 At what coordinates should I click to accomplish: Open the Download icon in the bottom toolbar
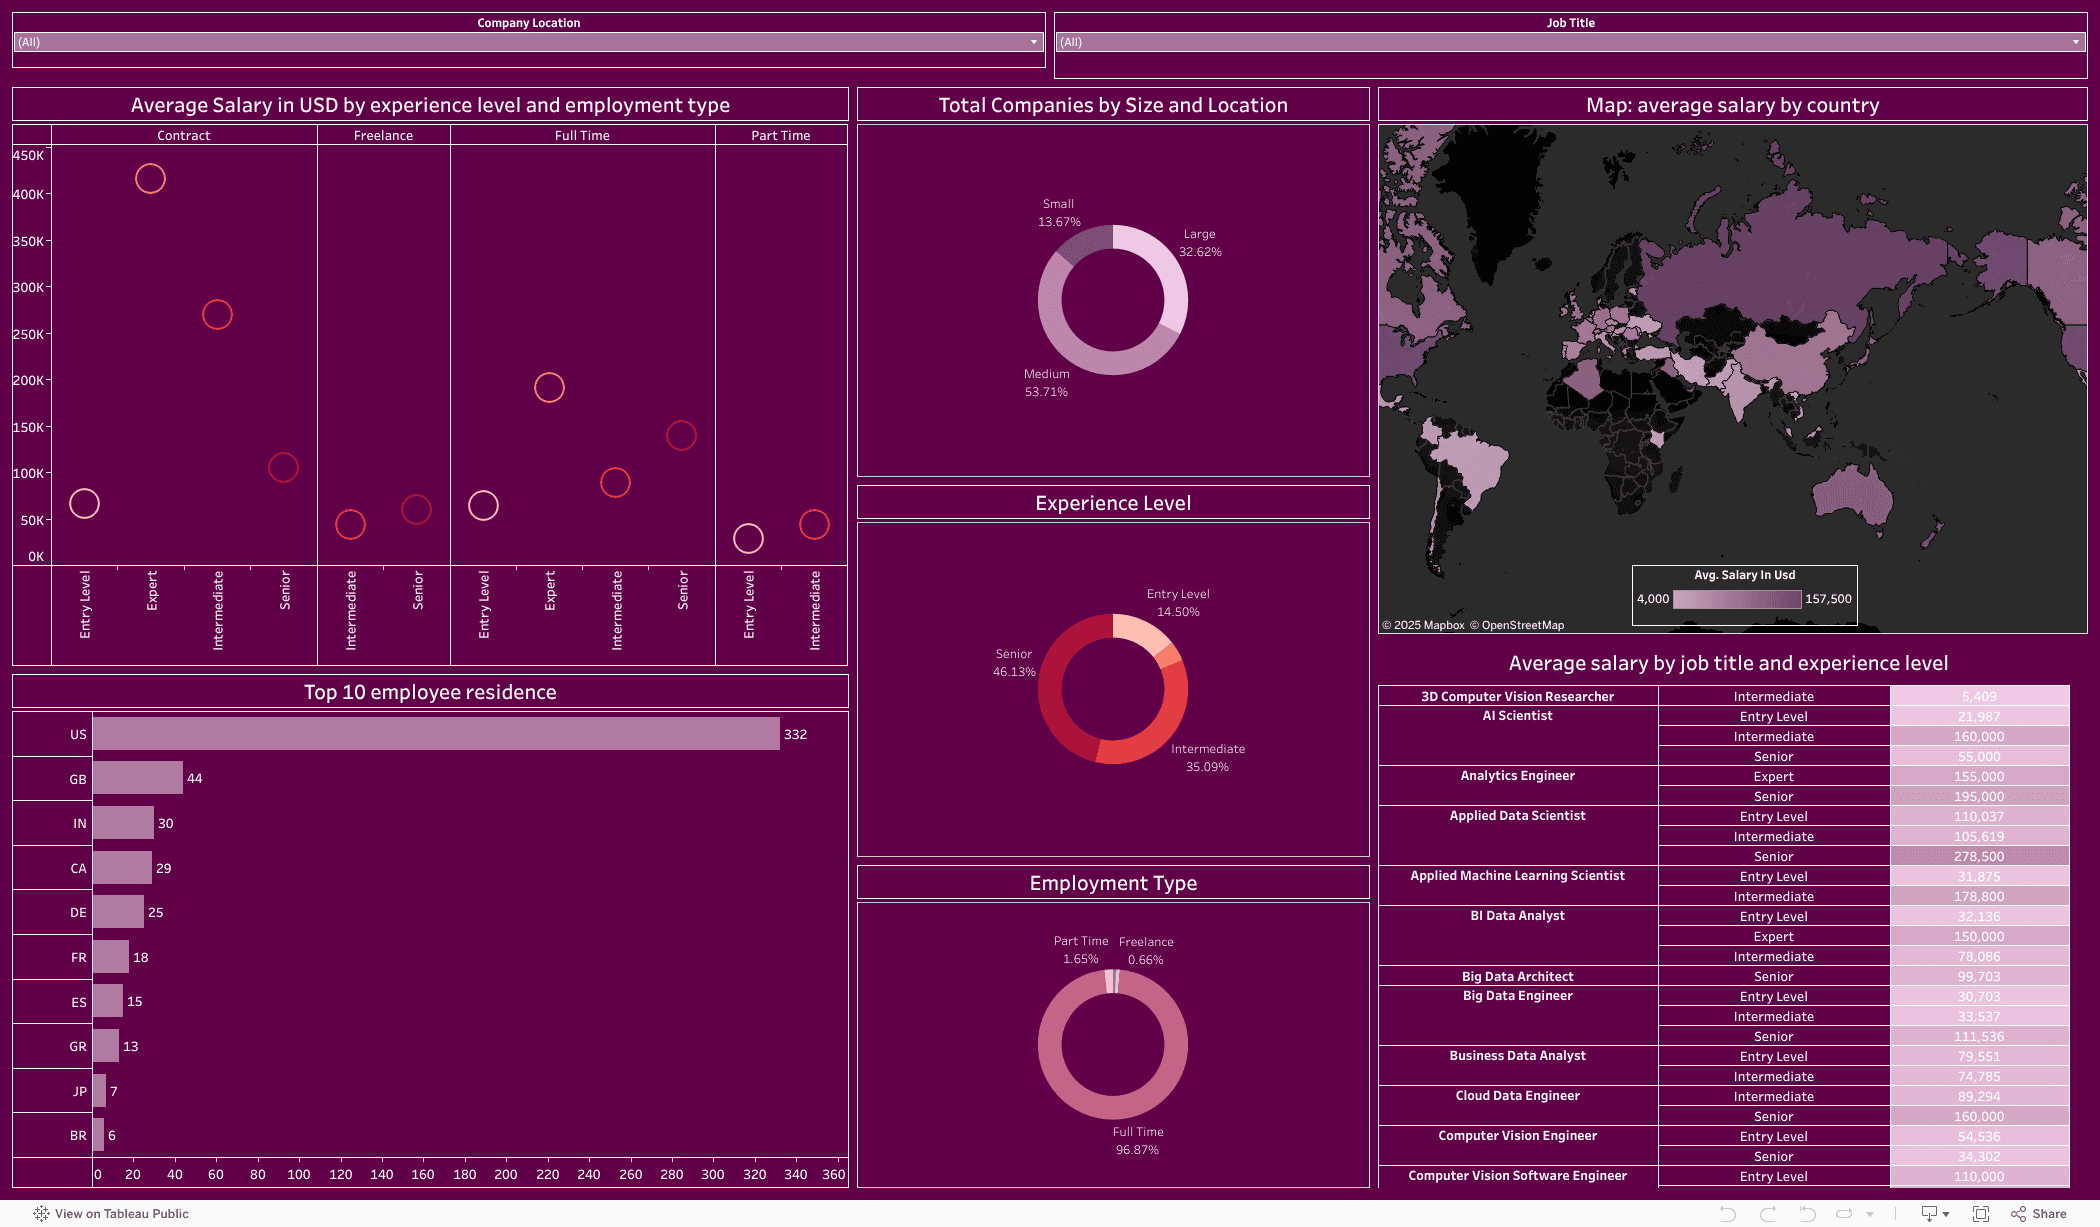(x=1929, y=1213)
